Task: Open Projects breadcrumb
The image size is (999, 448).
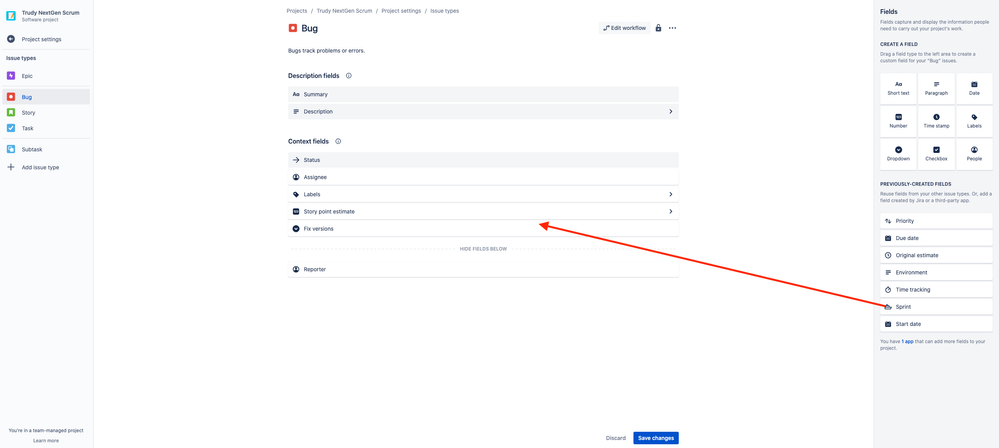Action: point(297,11)
